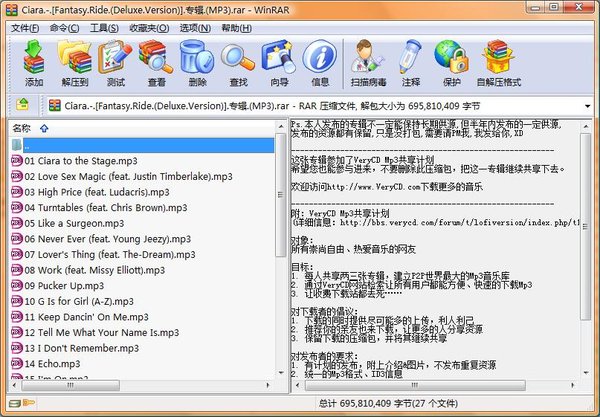
Task: Click the key password icon in status bar
Action: 29,403
